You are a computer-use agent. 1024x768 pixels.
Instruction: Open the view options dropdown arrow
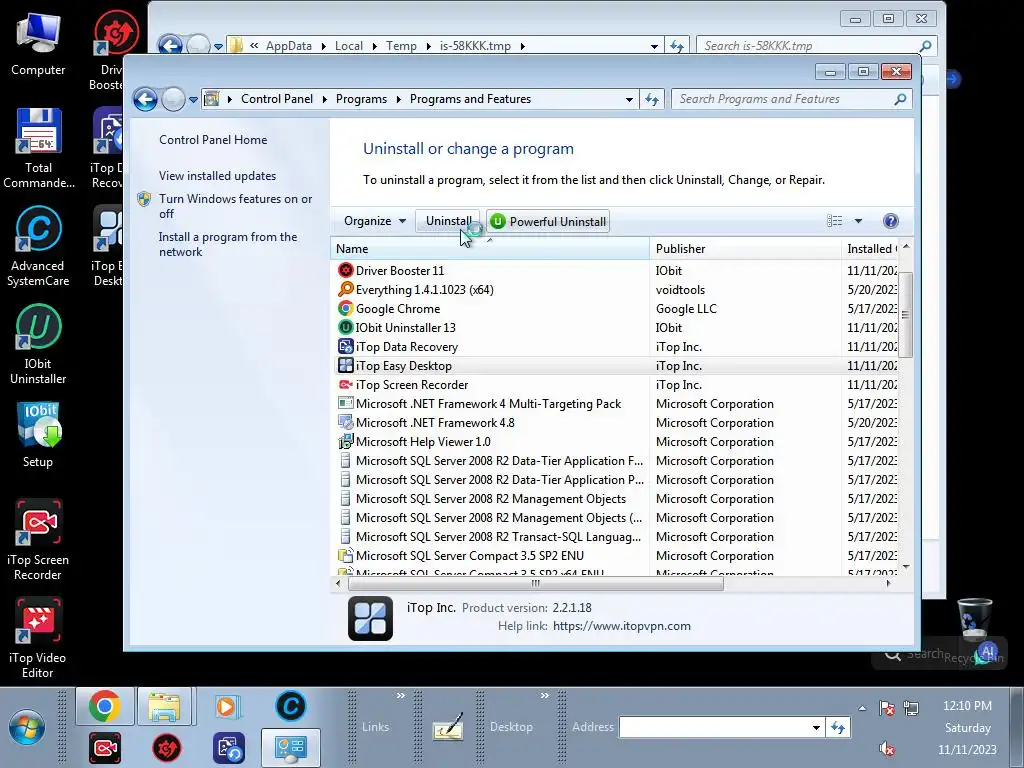tap(858, 221)
